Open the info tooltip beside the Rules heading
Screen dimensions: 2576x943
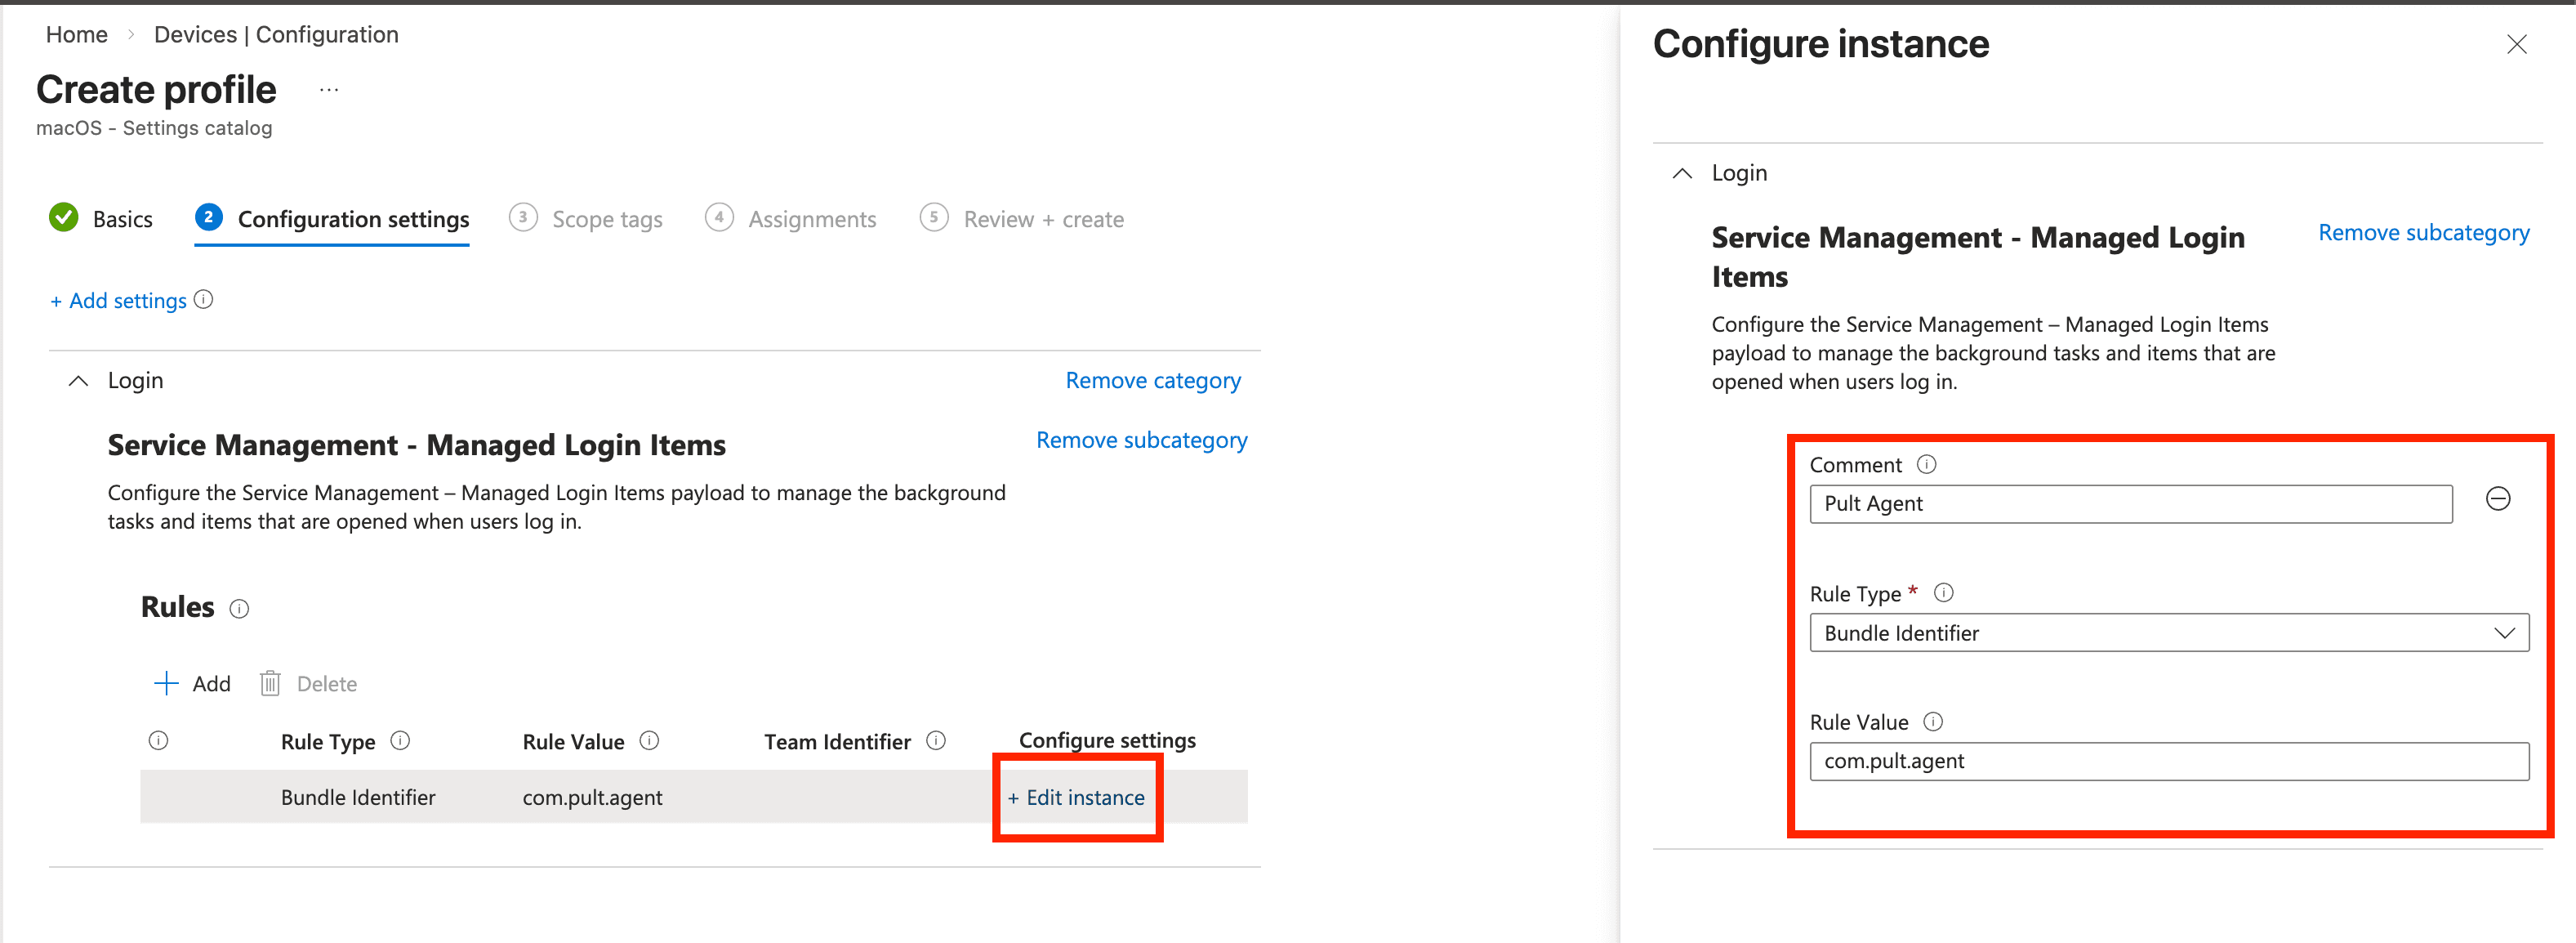240,608
